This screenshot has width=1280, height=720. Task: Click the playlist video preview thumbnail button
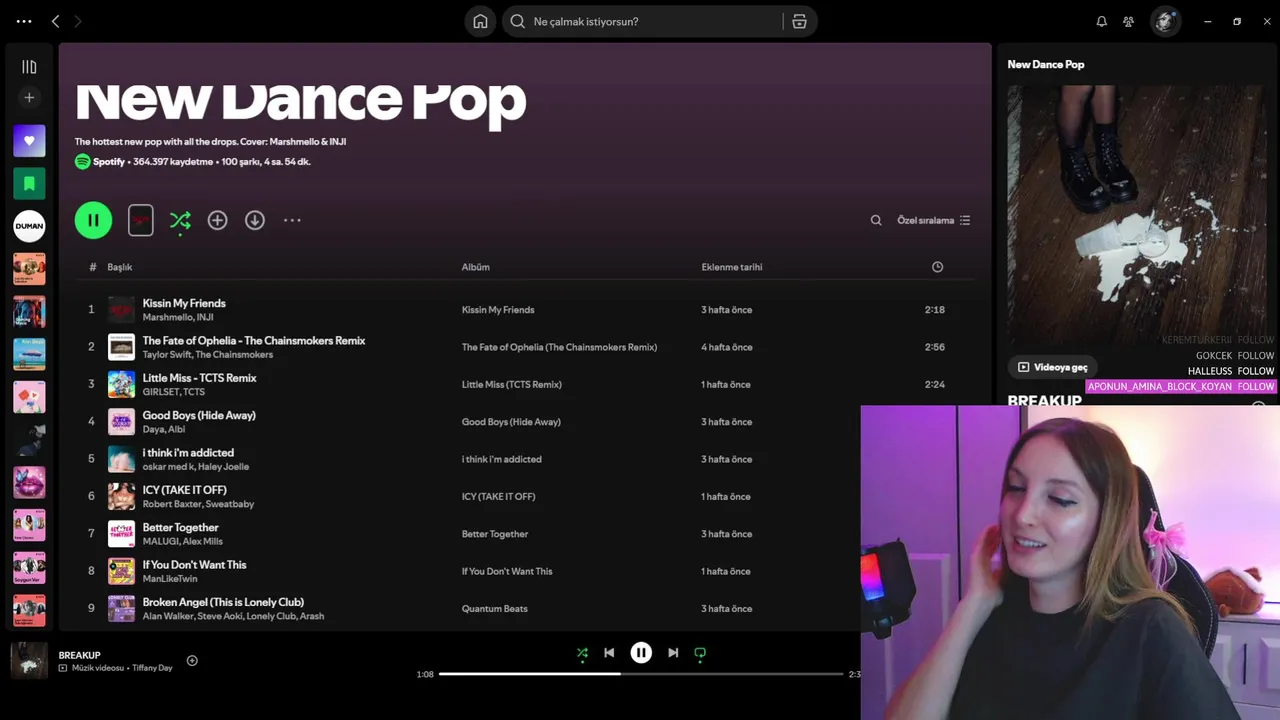coord(140,220)
